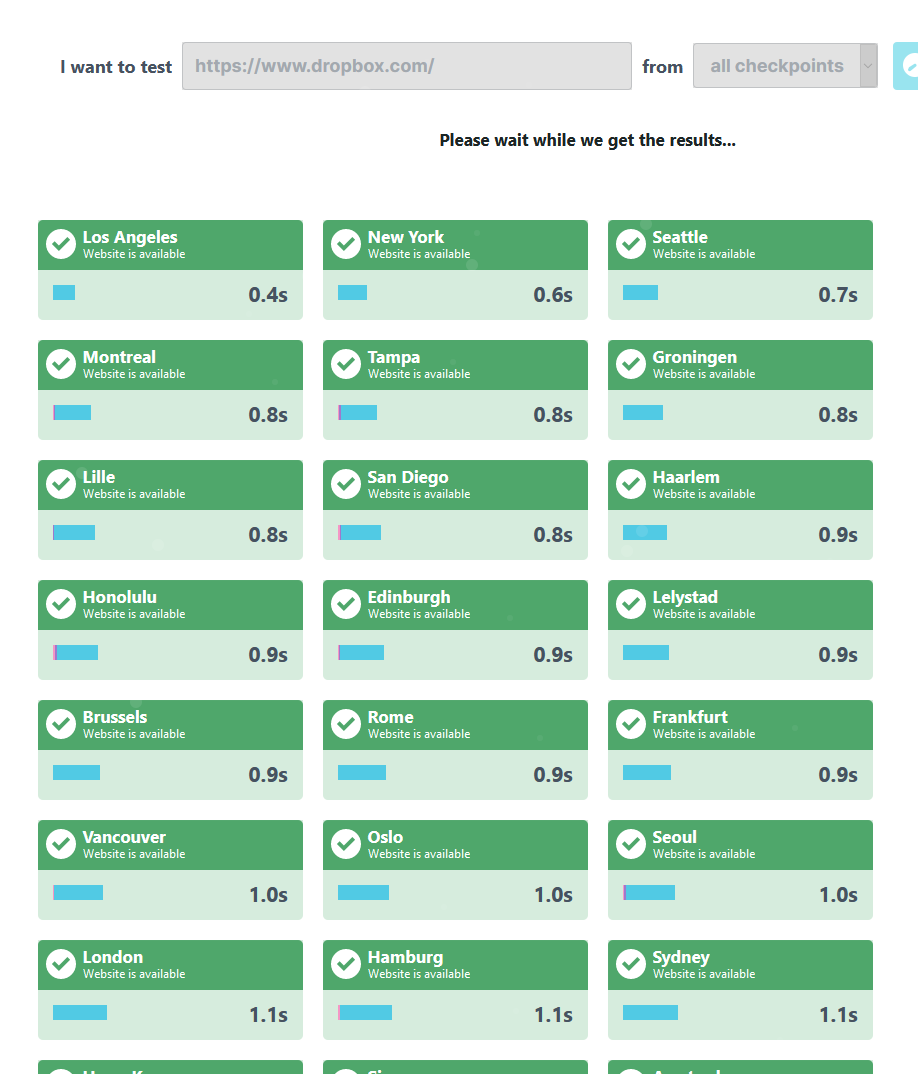This screenshot has height=1074, width=918.
Task: Click the Frankfurt checkmark status icon
Action: click(x=631, y=724)
